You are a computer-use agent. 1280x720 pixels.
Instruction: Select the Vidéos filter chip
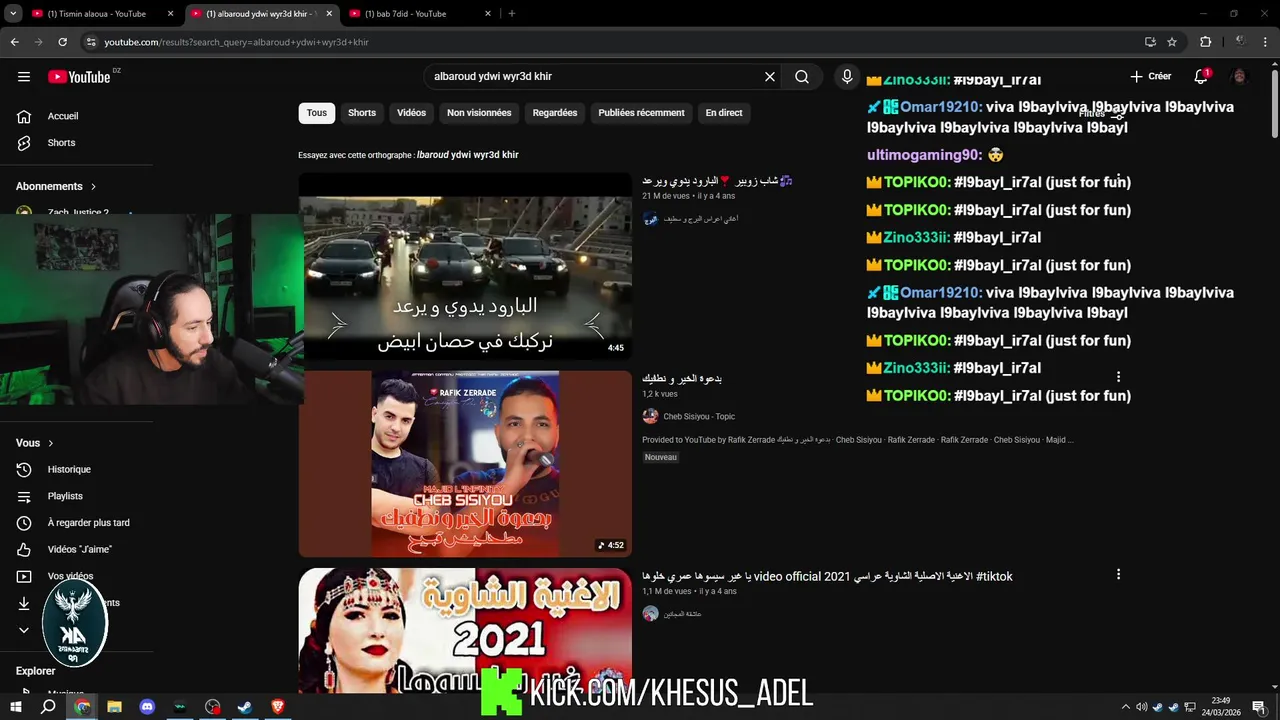pyautogui.click(x=411, y=113)
